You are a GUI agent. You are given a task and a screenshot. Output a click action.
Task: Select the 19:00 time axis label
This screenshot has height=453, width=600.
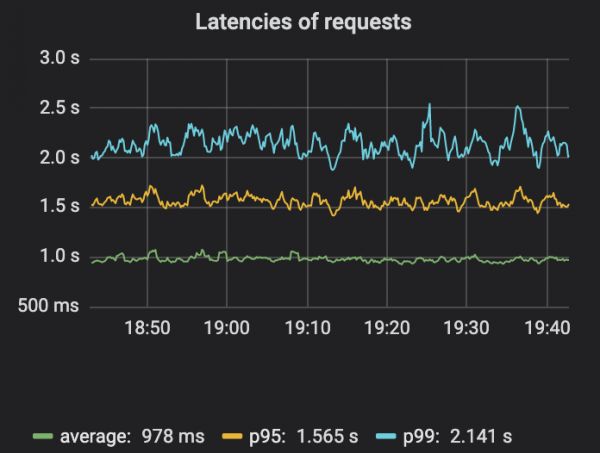pos(227,328)
